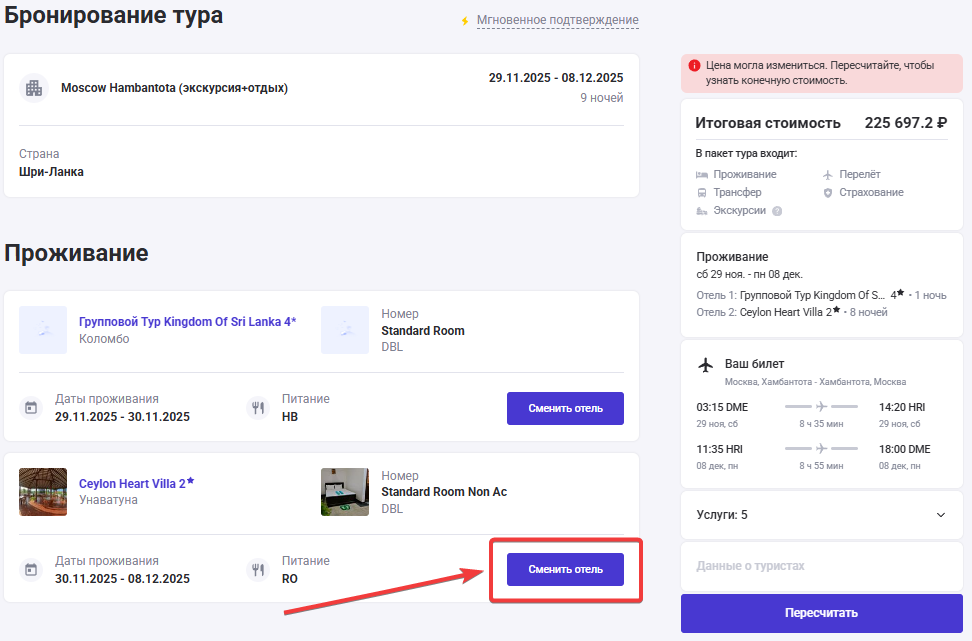The image size is (972, 641).
Task: Click the lightning bolt instant confirmation icon
Action: pos(464,21)
